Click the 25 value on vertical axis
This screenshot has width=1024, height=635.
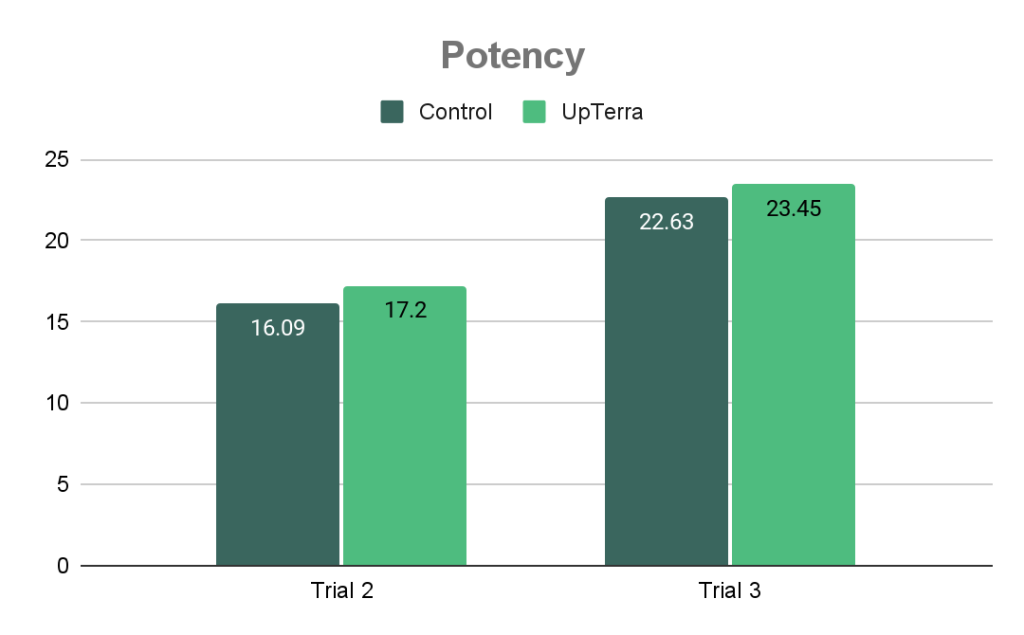[58, 160]
